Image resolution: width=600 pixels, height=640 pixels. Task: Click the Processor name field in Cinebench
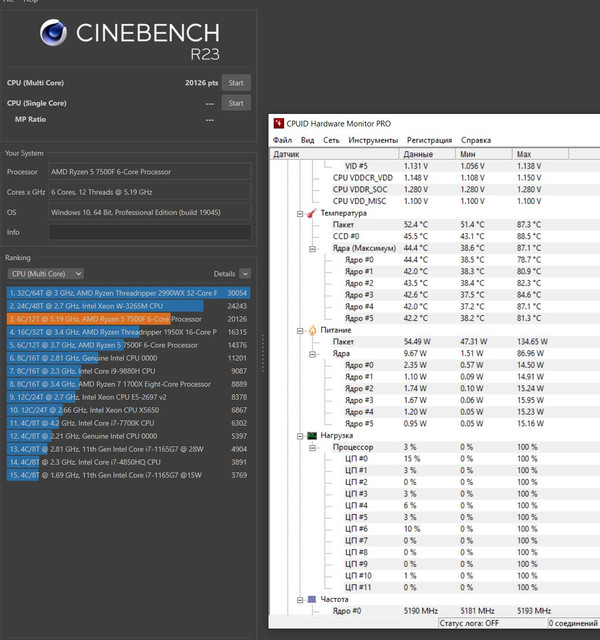(150, 171)
